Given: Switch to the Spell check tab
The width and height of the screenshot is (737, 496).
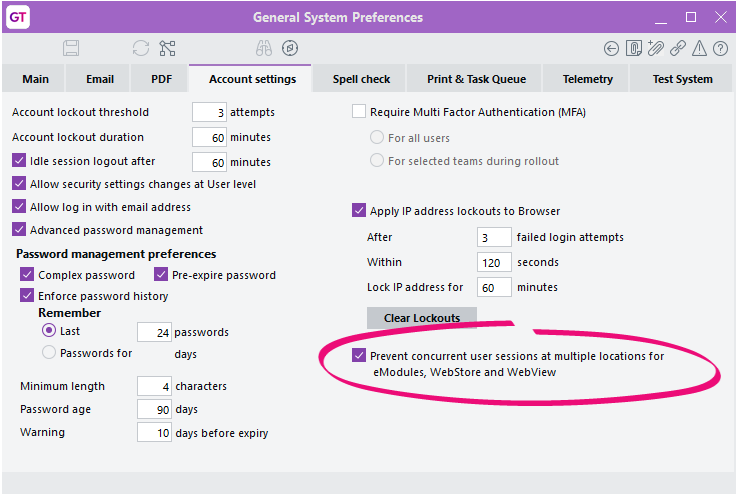Looking at the screenshot, I should point(361,79).
